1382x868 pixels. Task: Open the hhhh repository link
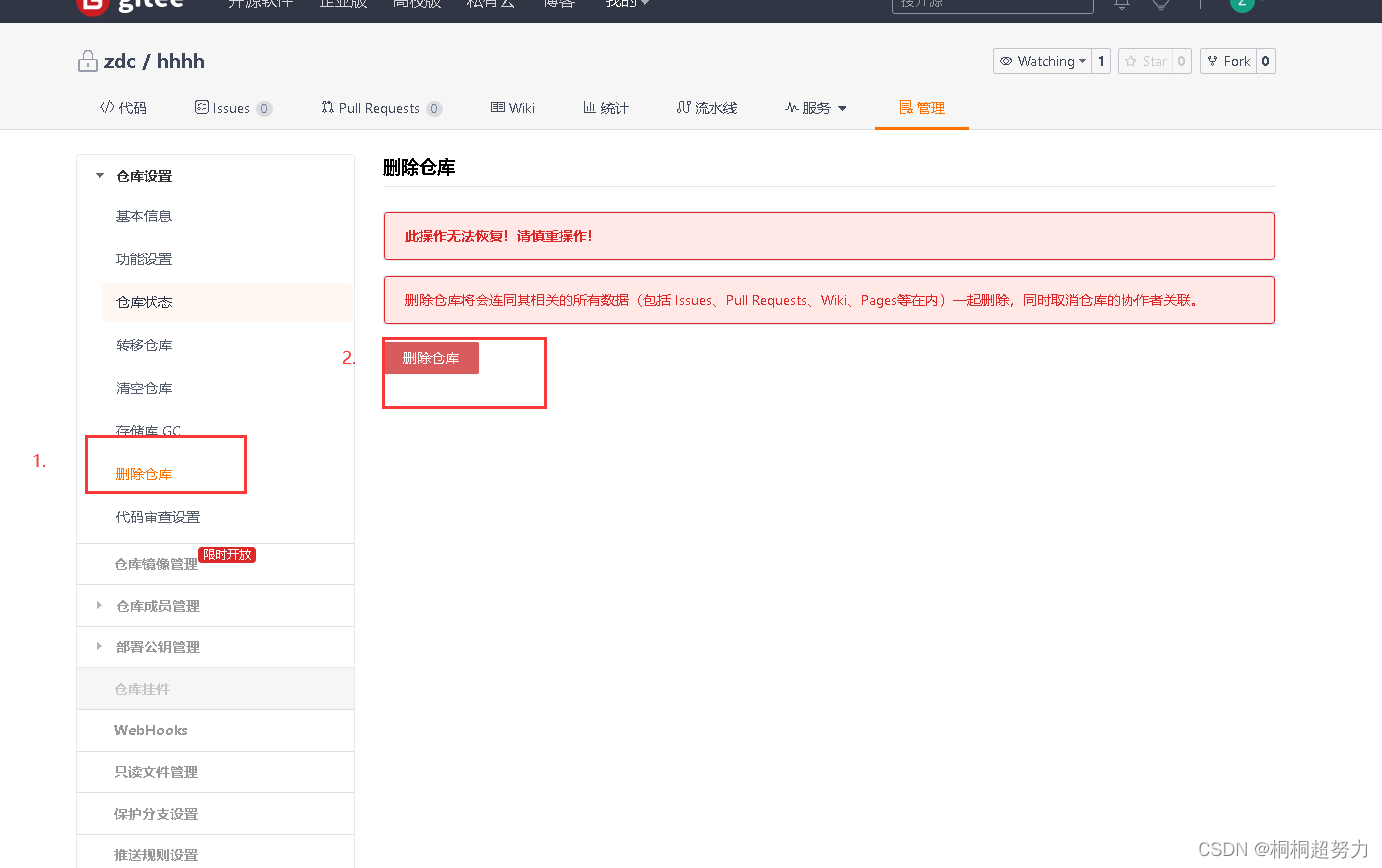click(181, 61)
